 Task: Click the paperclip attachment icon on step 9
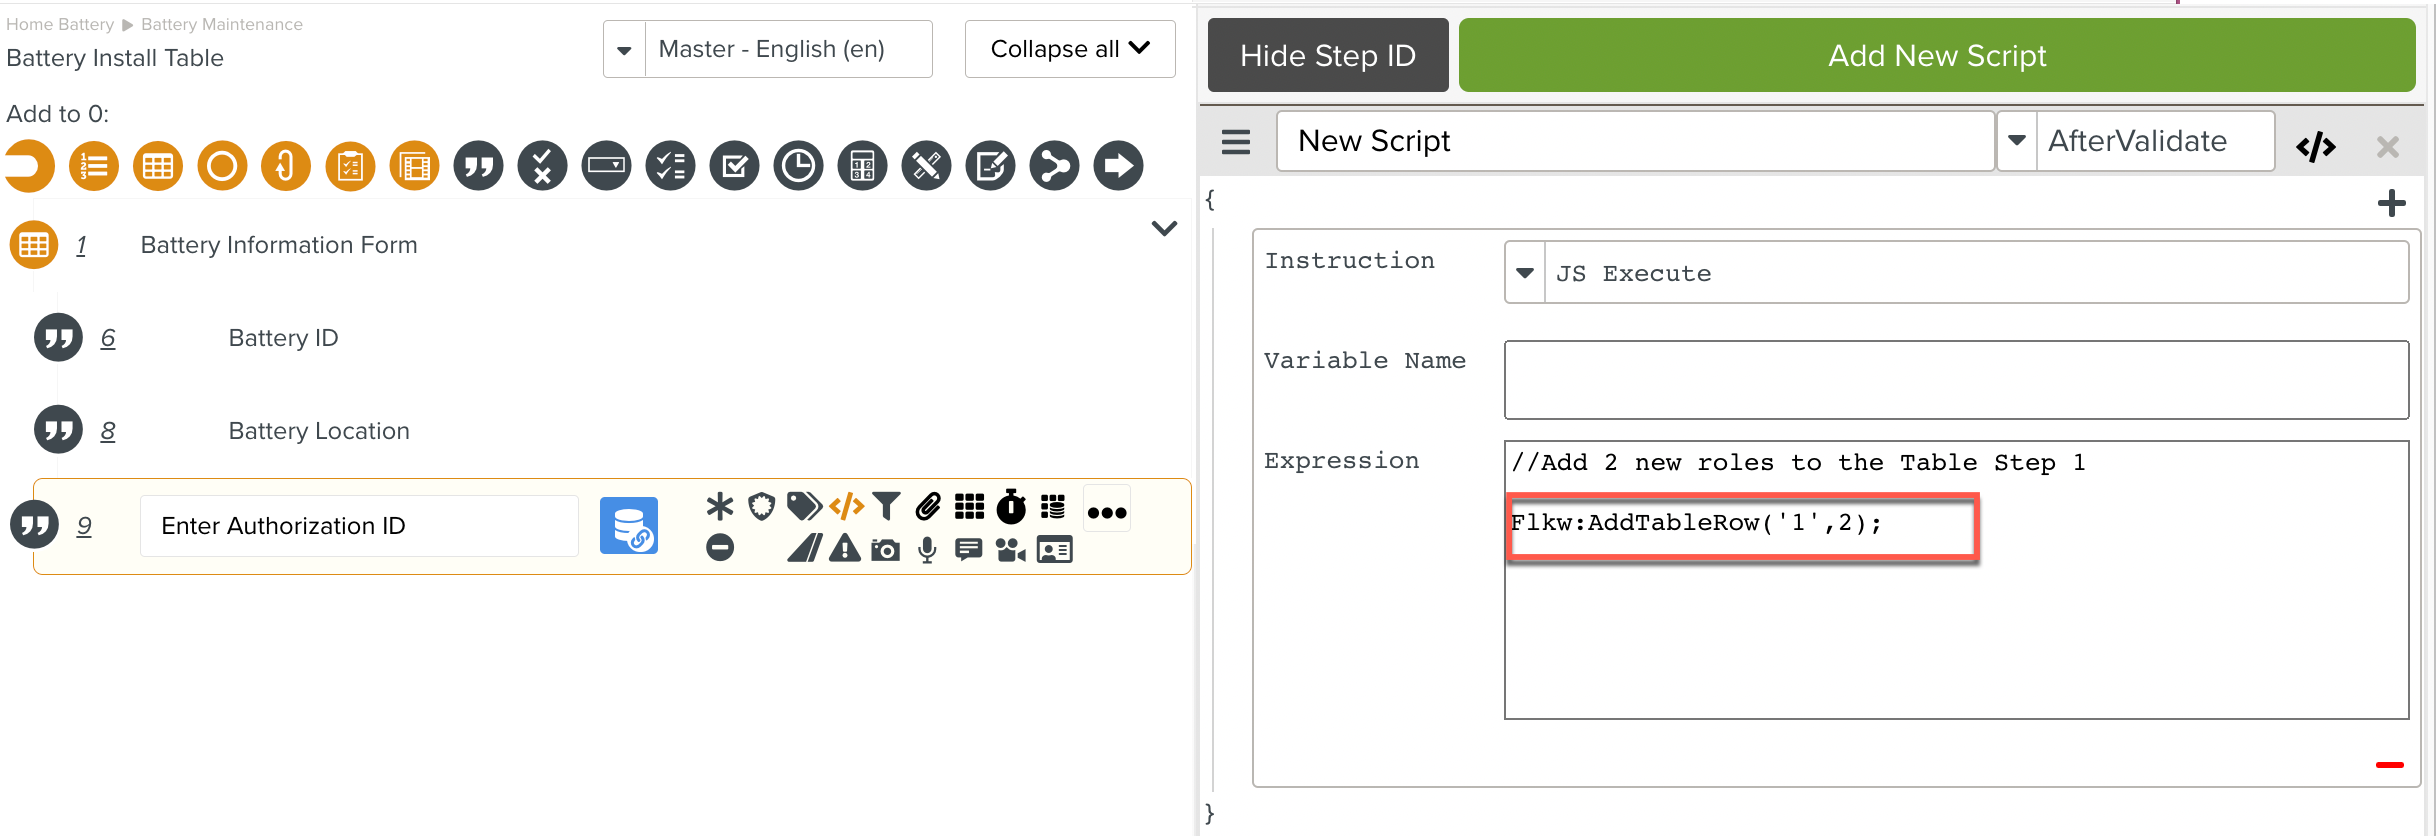click(x=928, y=507)
